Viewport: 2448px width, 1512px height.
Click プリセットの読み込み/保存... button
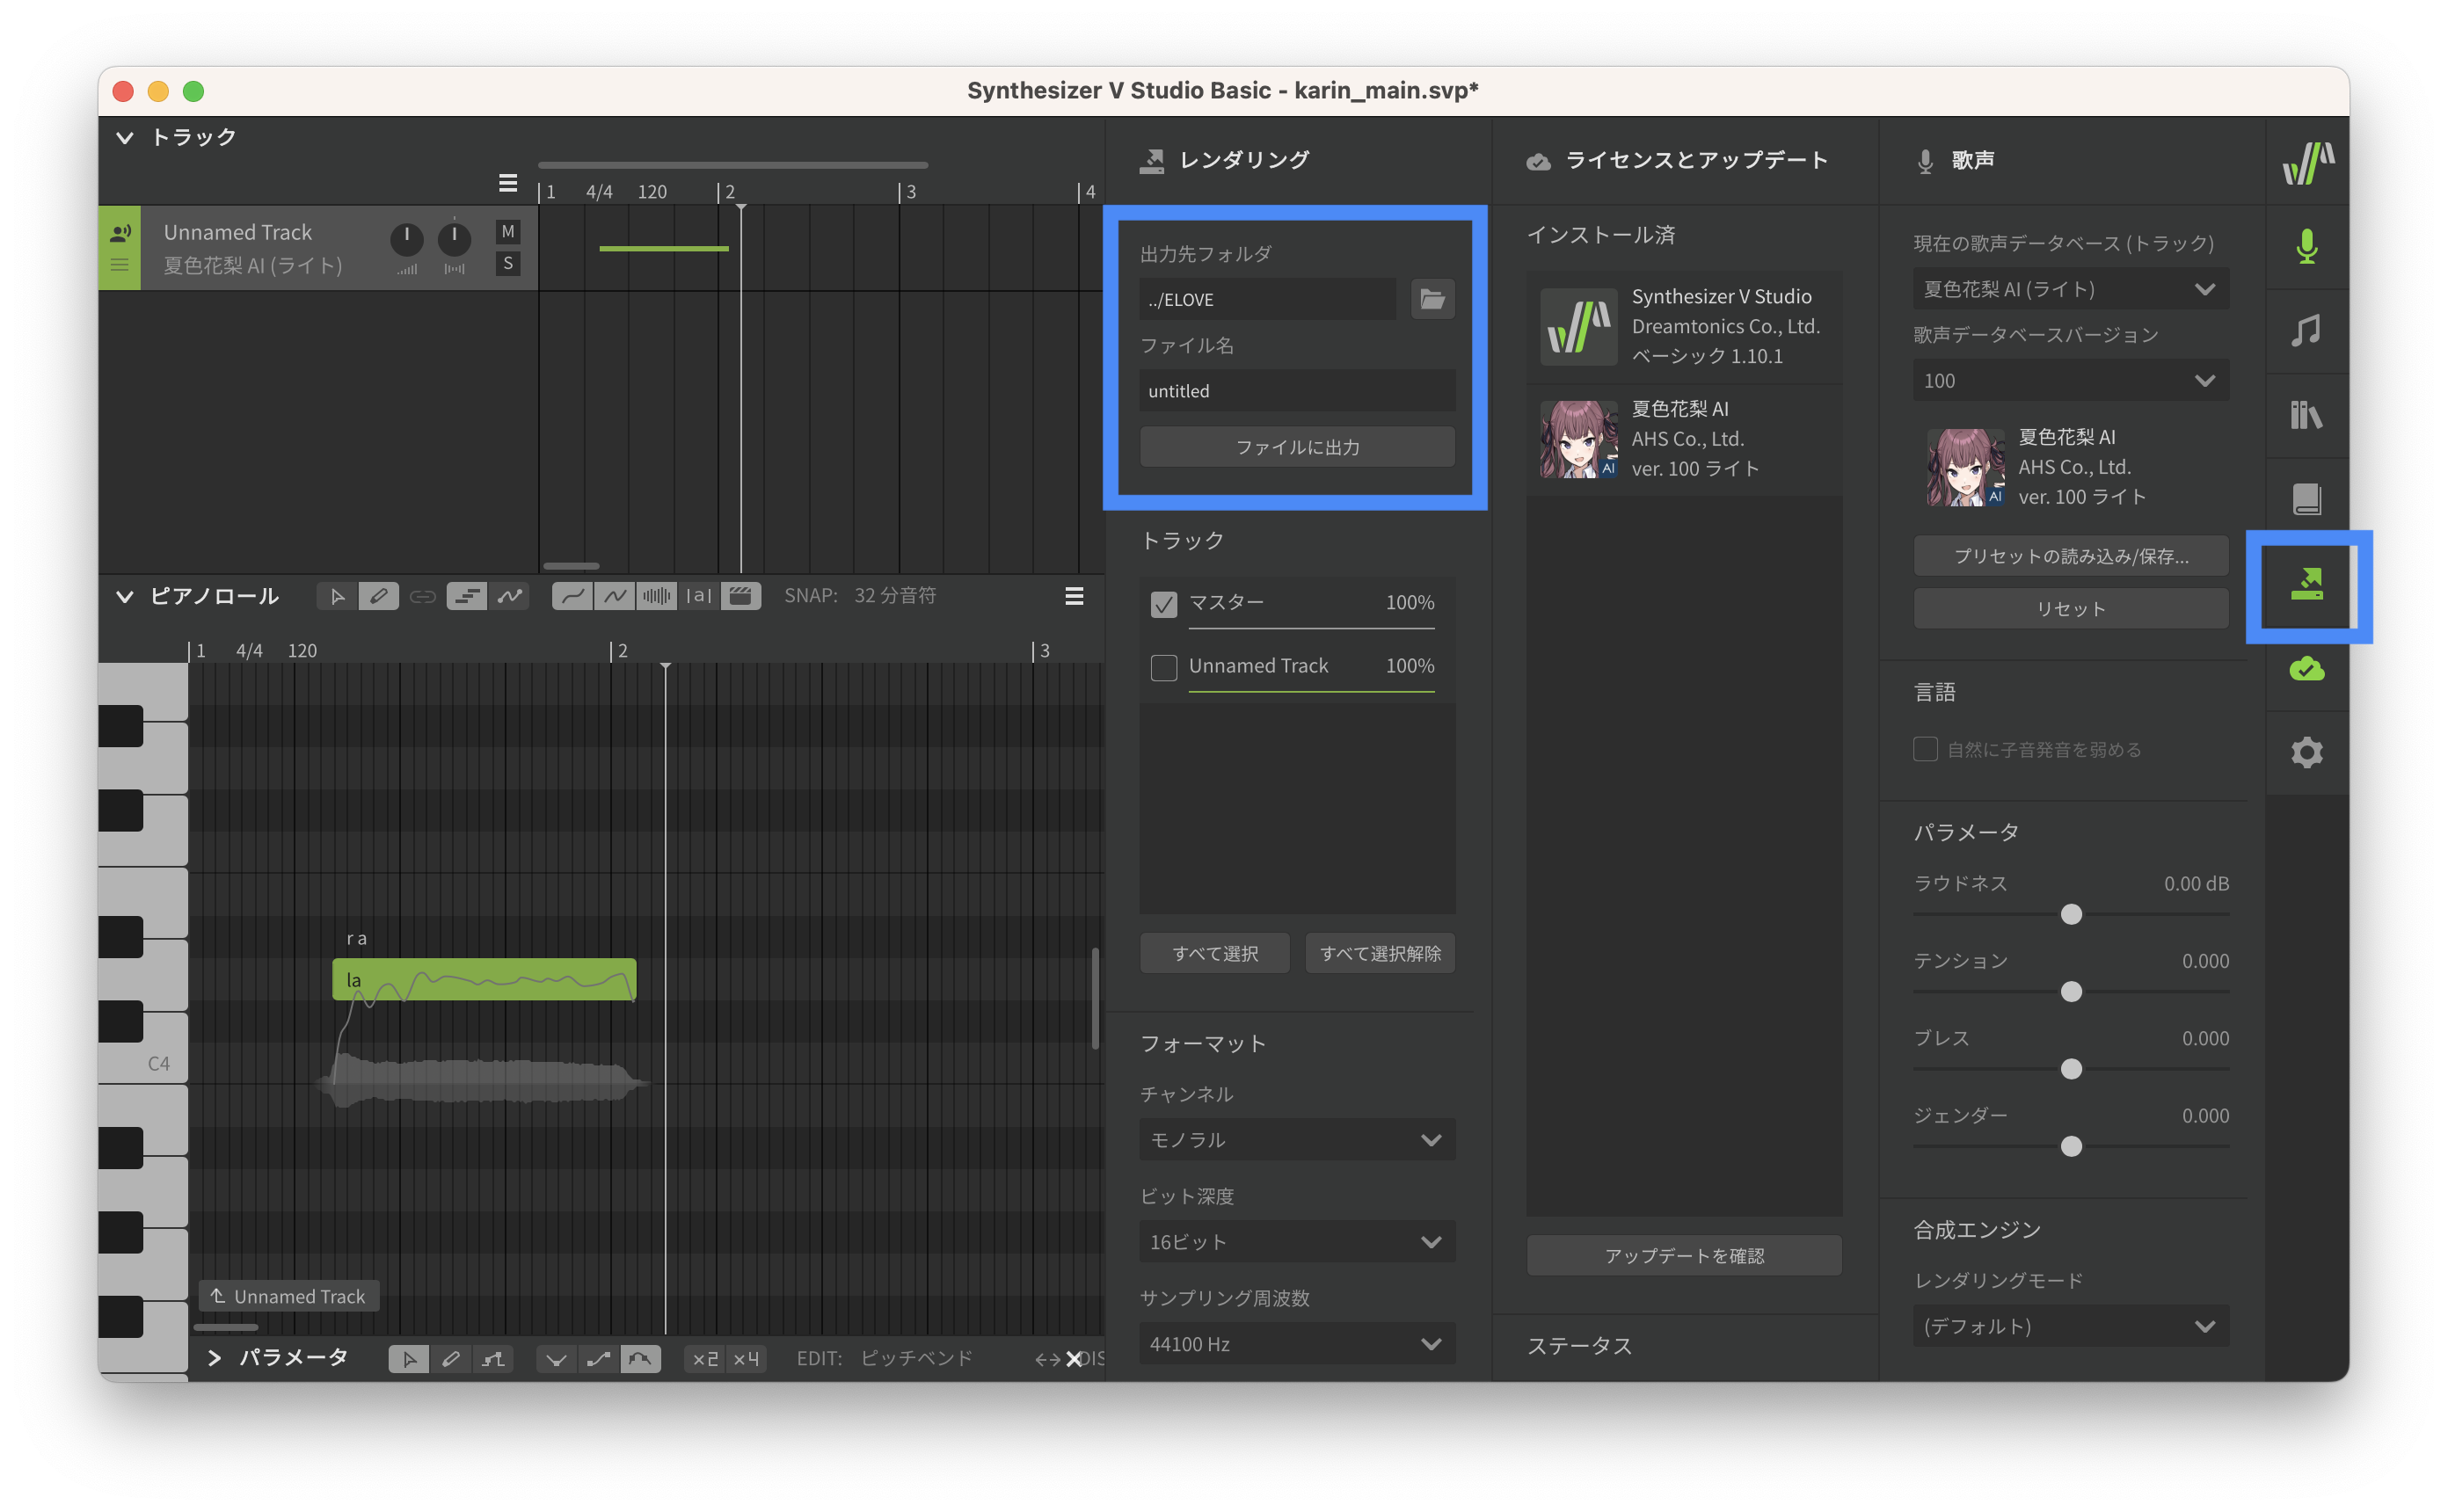point(2071,557)
